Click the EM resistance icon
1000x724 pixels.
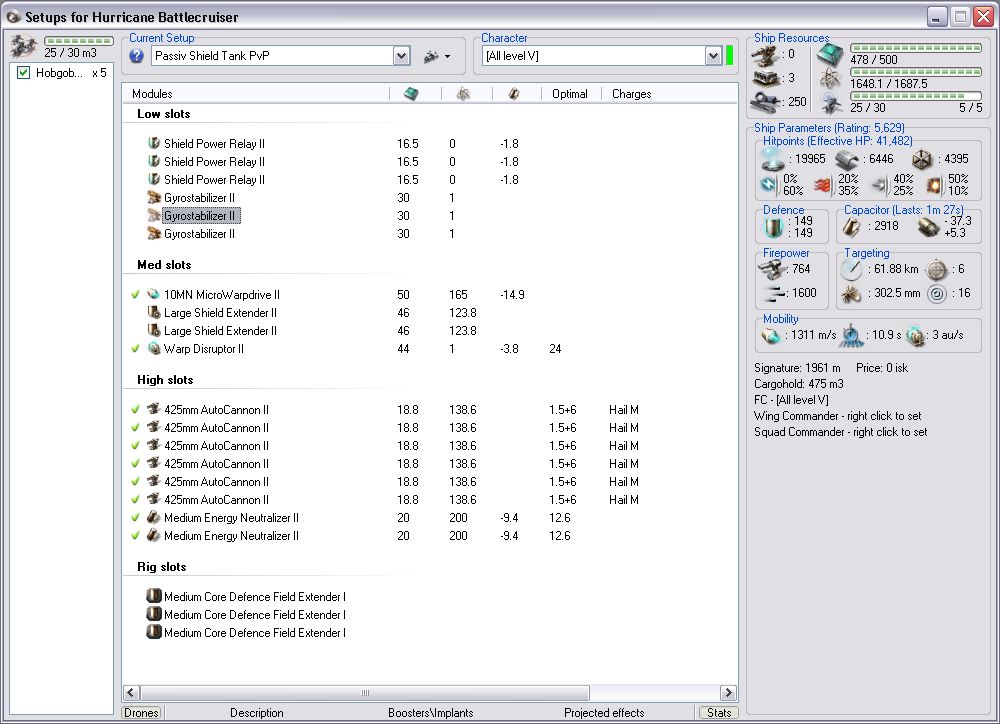769,185
